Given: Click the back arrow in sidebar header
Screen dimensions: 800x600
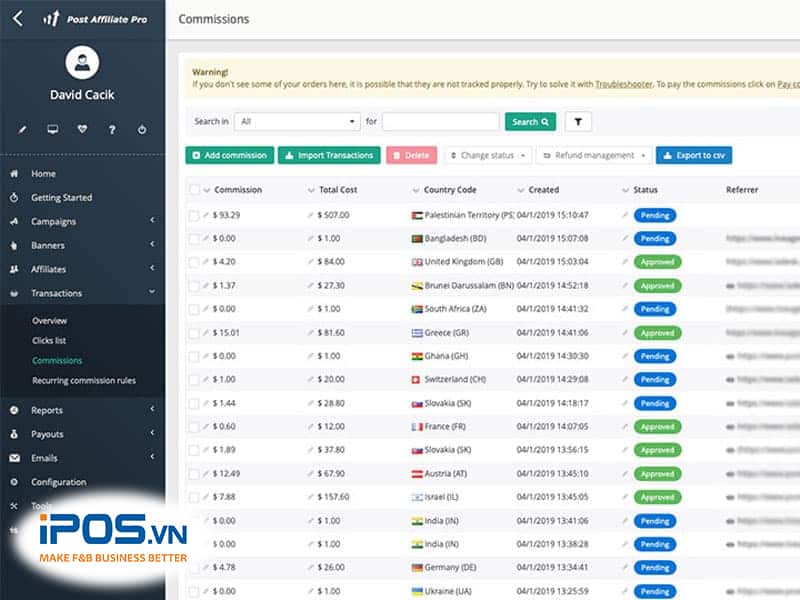Looking at the screenshot, I should click(x=18, y=18).
